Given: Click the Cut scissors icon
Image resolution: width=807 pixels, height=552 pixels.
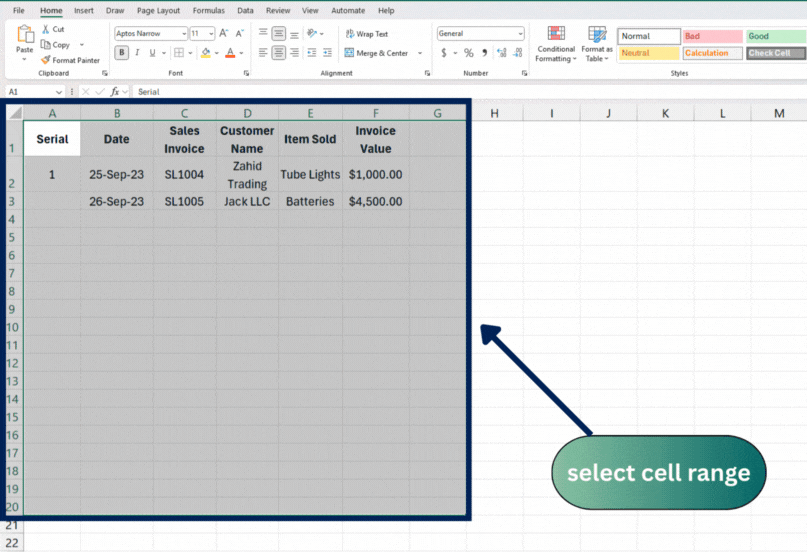Looking at the screenshot, I should (45, 30).
